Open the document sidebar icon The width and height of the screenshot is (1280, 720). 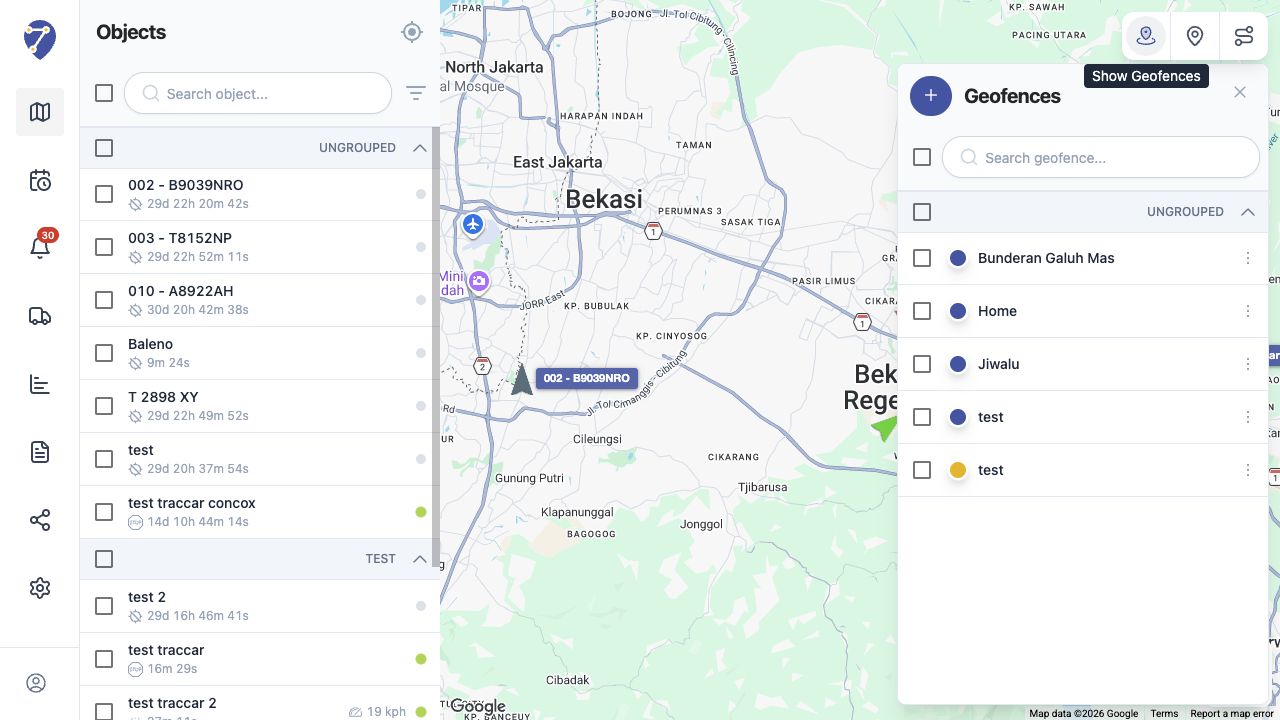[x=40, y=452]
